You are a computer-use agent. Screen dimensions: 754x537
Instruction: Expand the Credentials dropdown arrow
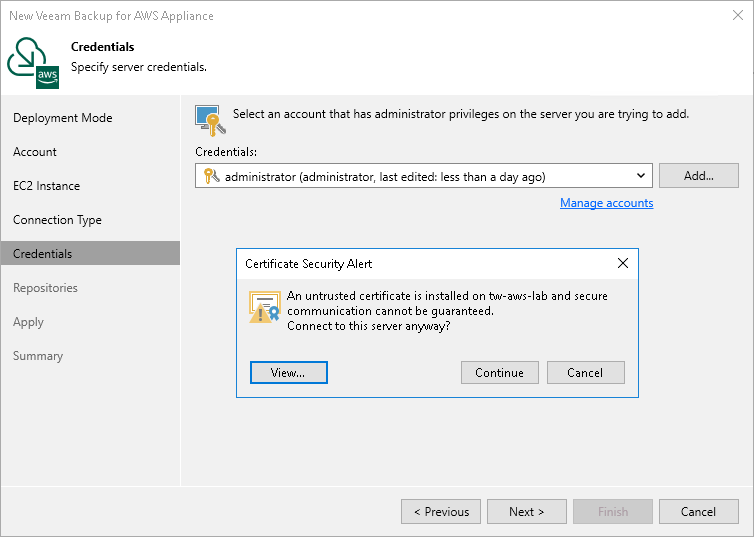(642, 176)
